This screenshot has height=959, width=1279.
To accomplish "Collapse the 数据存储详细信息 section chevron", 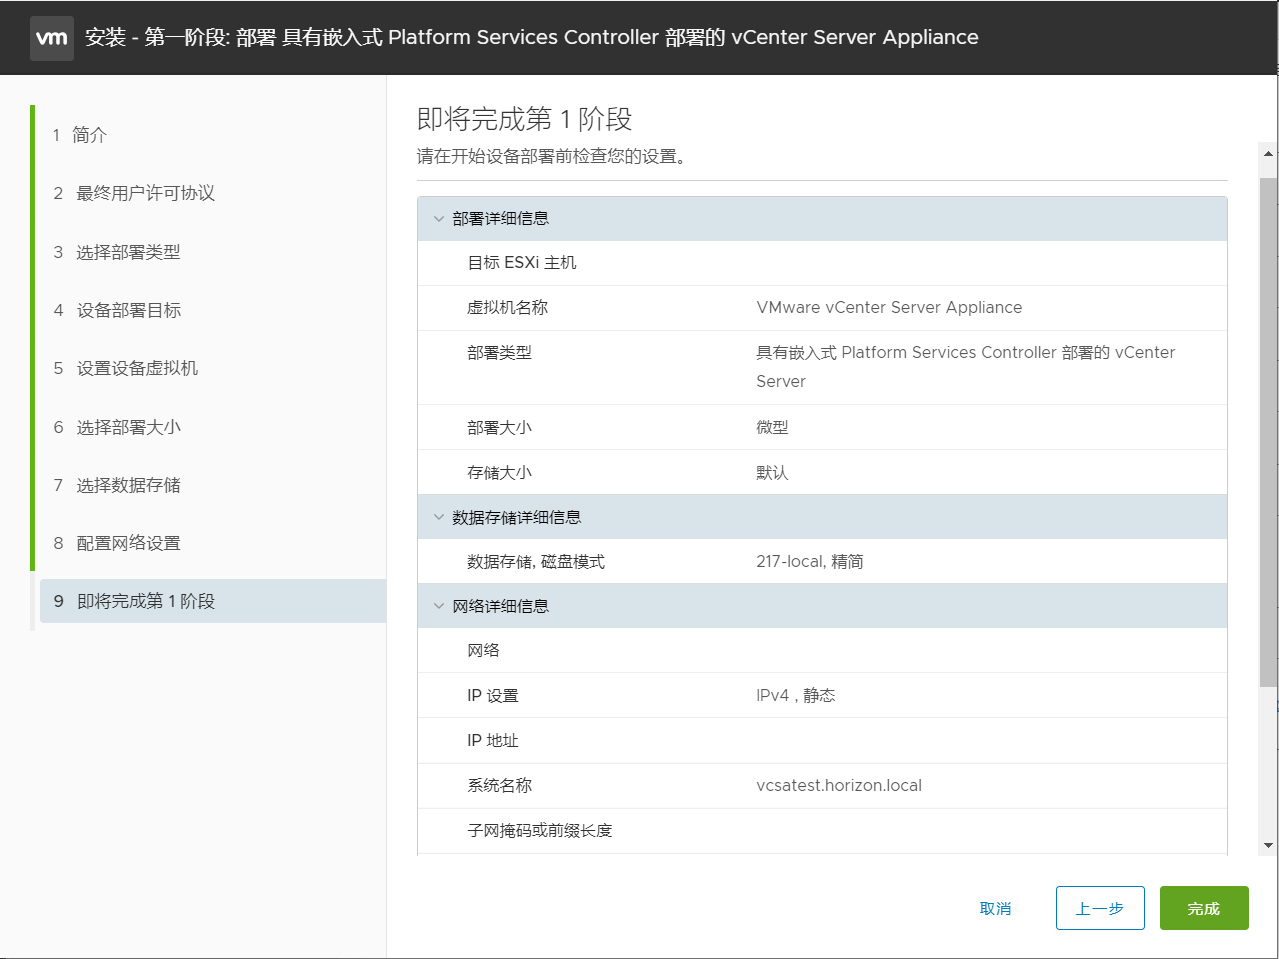I will 438,517.
